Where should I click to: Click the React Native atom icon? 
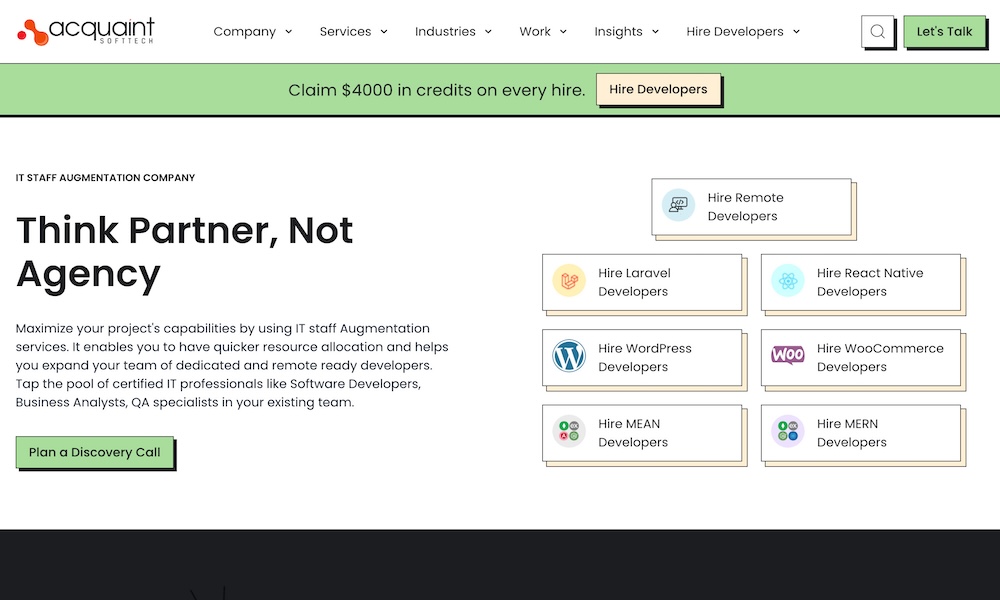(788, 281)
